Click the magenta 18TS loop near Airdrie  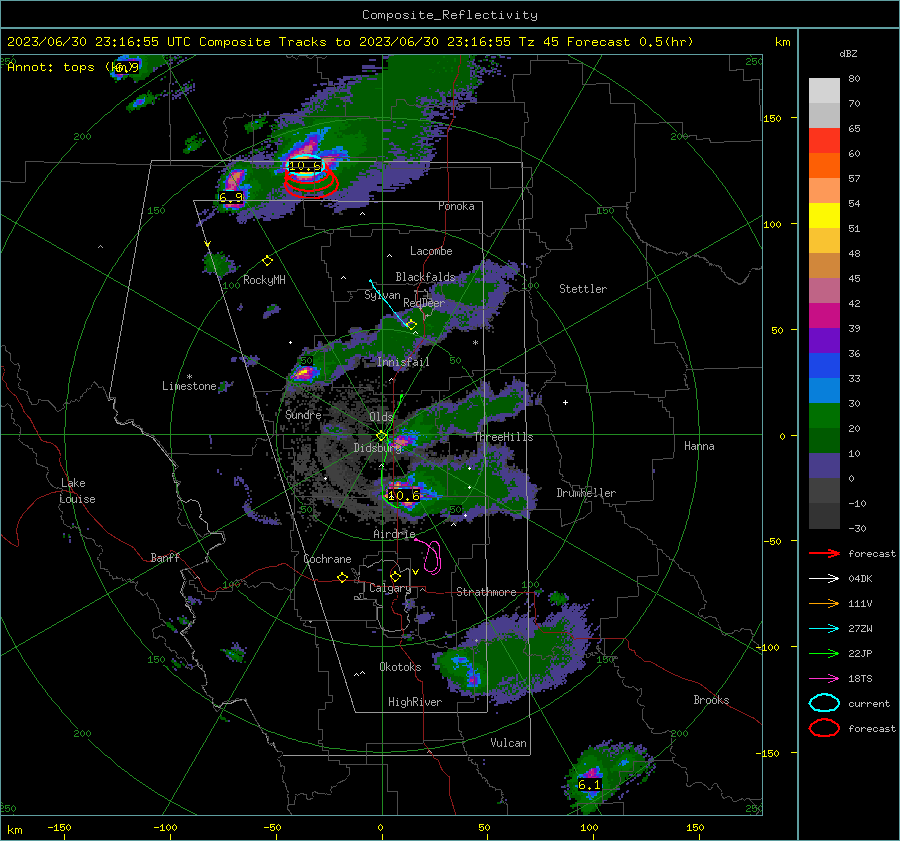tap(432, 557)
